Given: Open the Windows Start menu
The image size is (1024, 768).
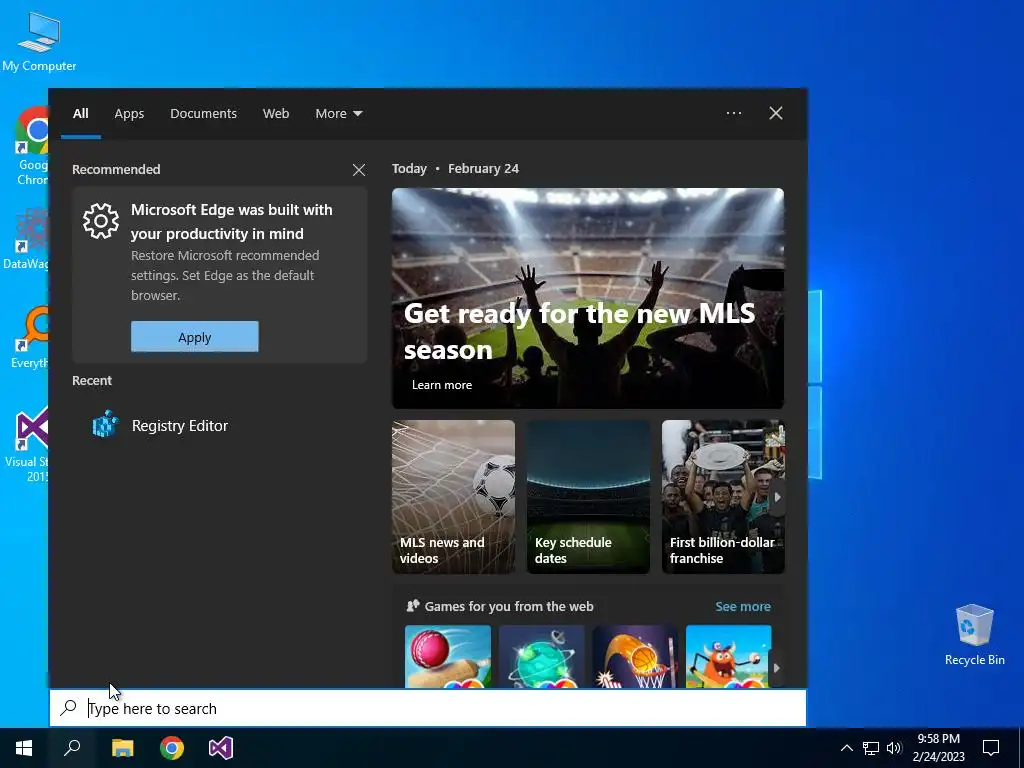Looking at the screenshot, I should 24,748.
